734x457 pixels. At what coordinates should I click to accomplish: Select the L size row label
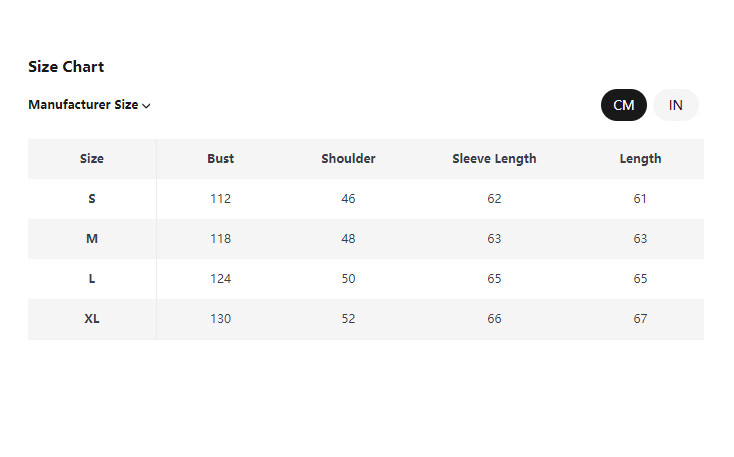[x=92, y=279]
